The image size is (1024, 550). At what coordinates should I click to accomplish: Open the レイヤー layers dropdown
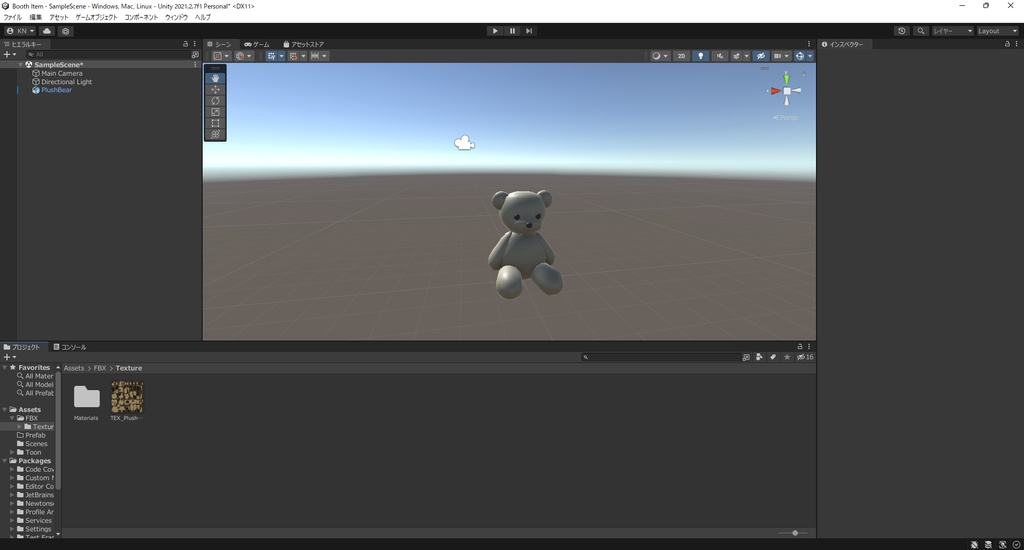pos(952,31)
